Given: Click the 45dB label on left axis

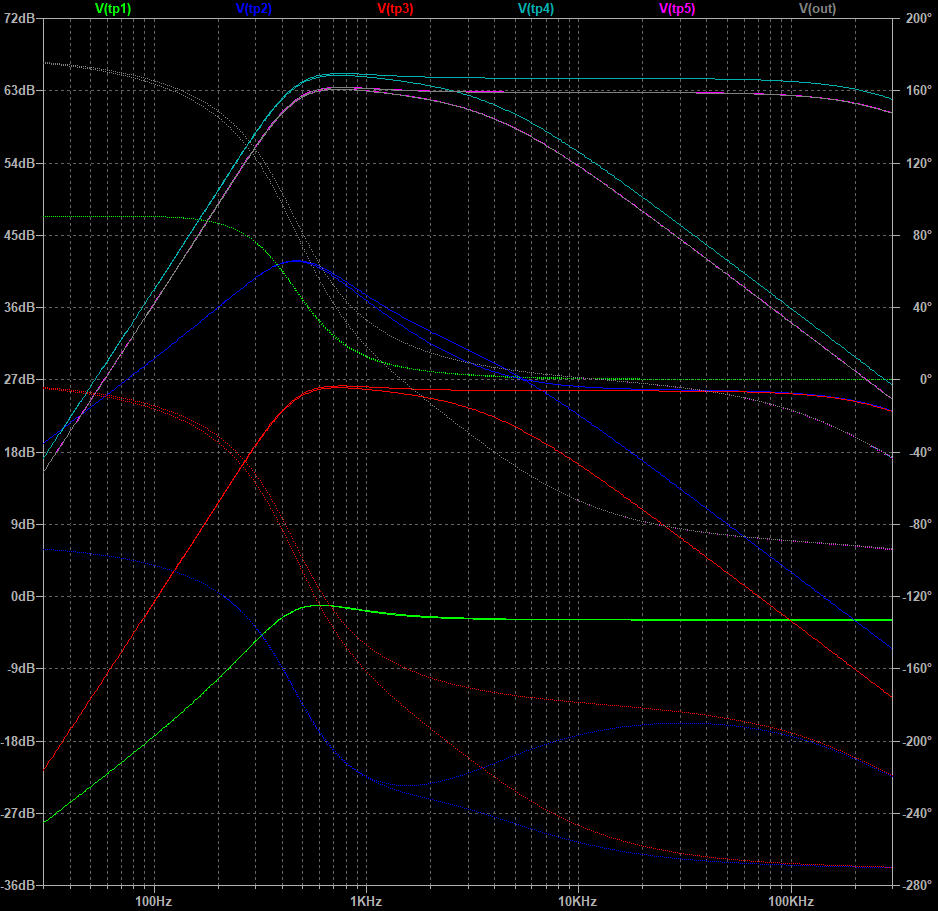Looking at the screenshot, I should [20, 236].
